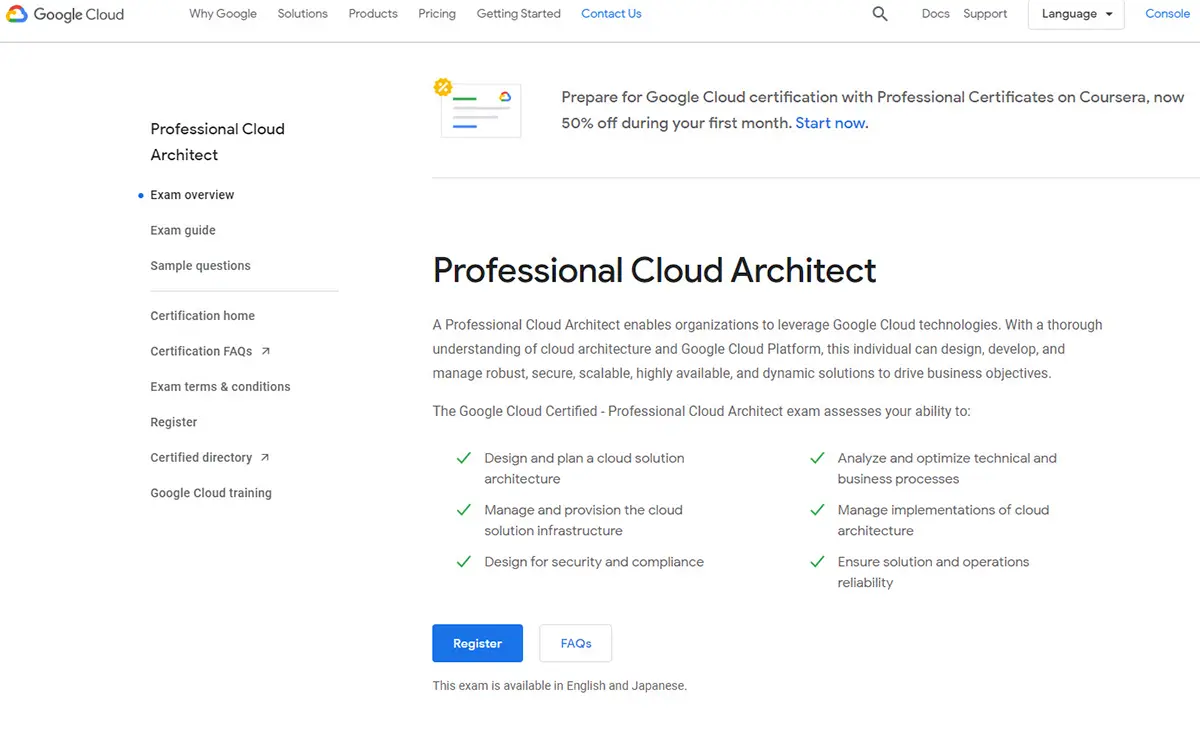Image resolution: width=1200 pixels, height=730 pixels.
Task: Open Exam terms & conditions
Action: [220, 387]
